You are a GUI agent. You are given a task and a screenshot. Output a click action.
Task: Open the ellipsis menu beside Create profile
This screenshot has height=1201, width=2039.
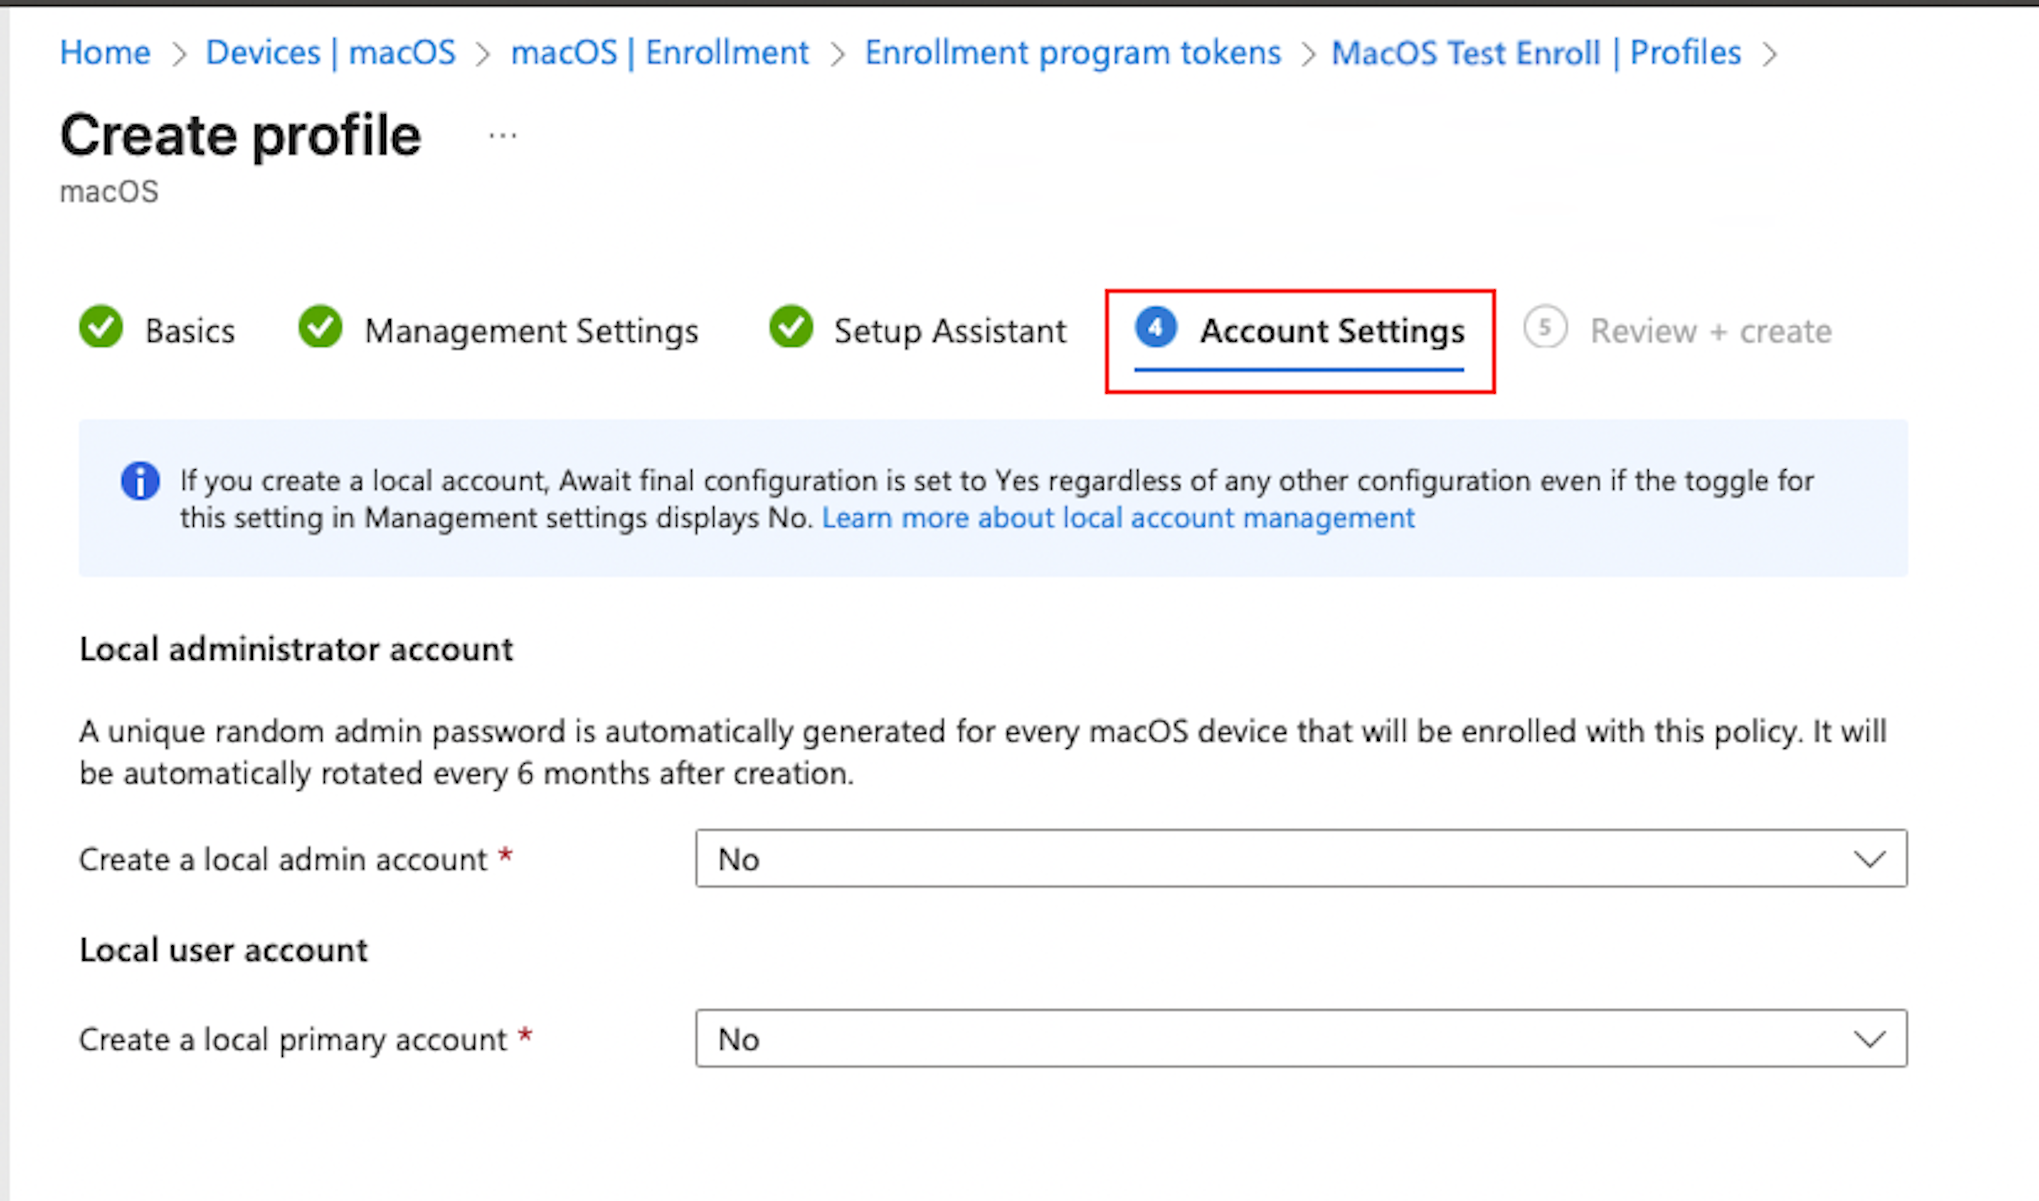coord(502,133)
